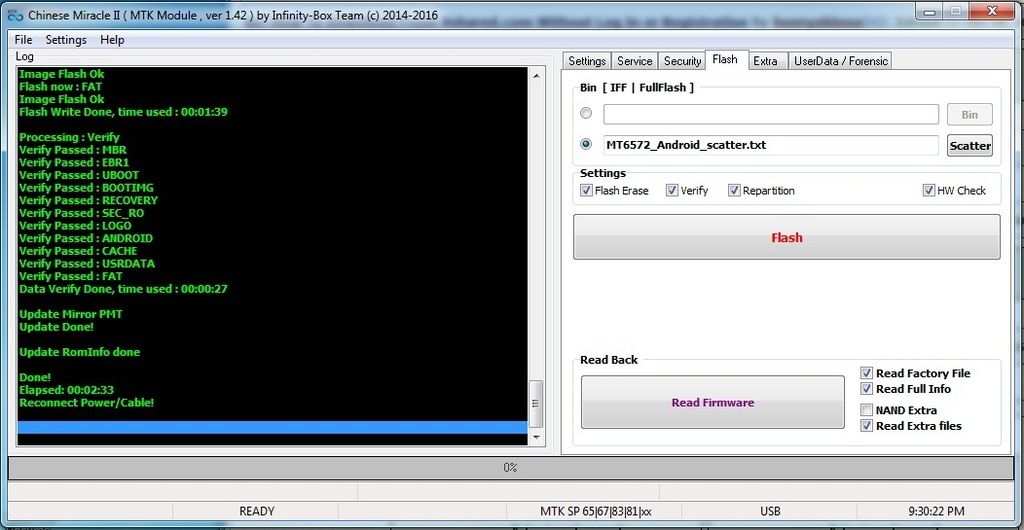Disable the Repartition option

coord(735,191)
